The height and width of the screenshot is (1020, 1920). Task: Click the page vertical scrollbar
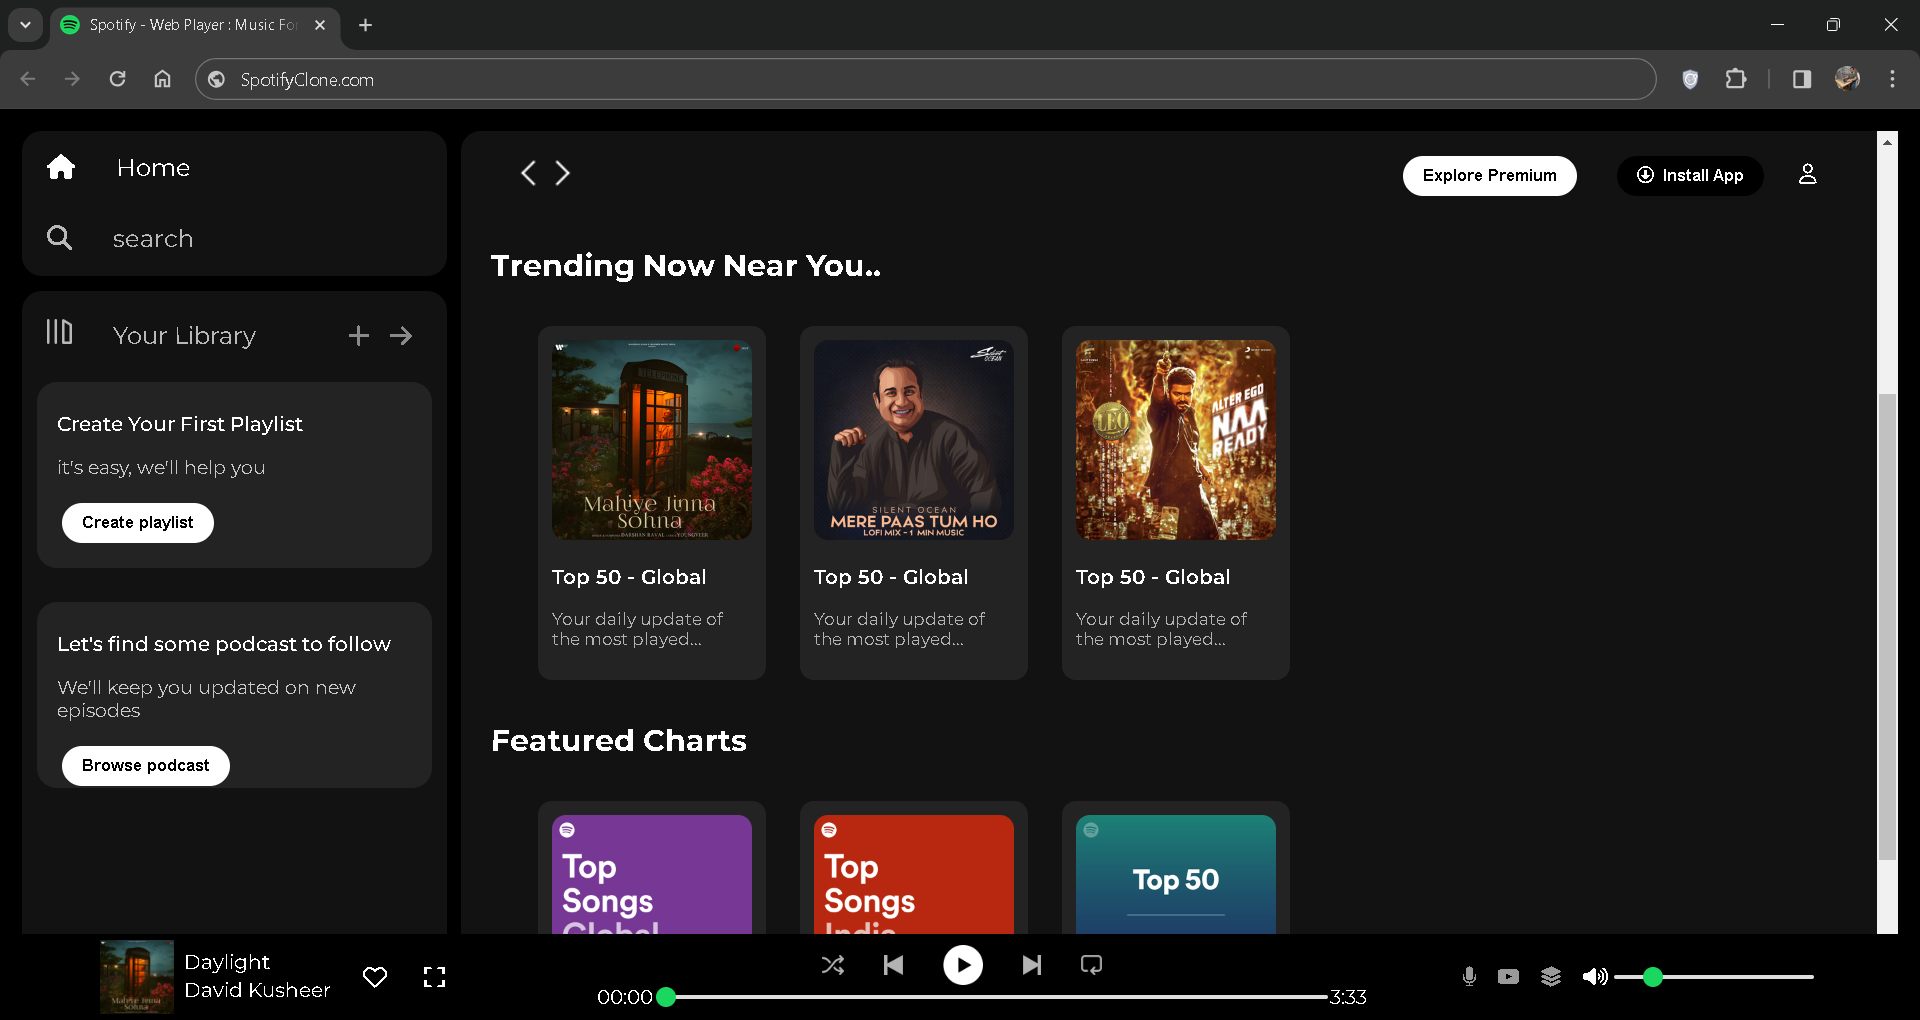pyautogui.click(x=1887, y=626)
